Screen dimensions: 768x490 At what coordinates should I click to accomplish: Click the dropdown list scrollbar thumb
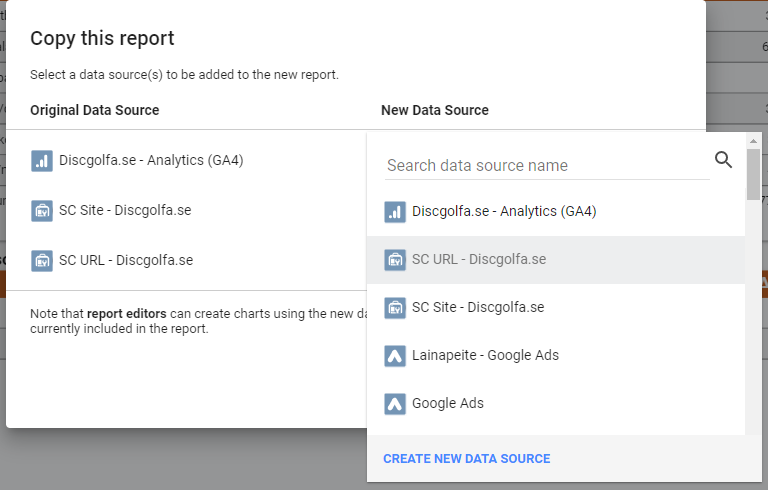753,174
